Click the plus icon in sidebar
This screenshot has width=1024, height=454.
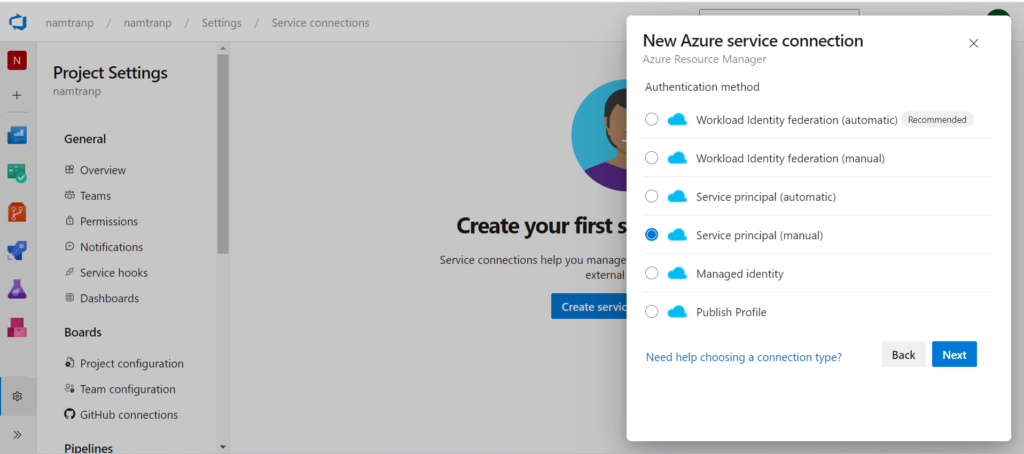point(17,96)
